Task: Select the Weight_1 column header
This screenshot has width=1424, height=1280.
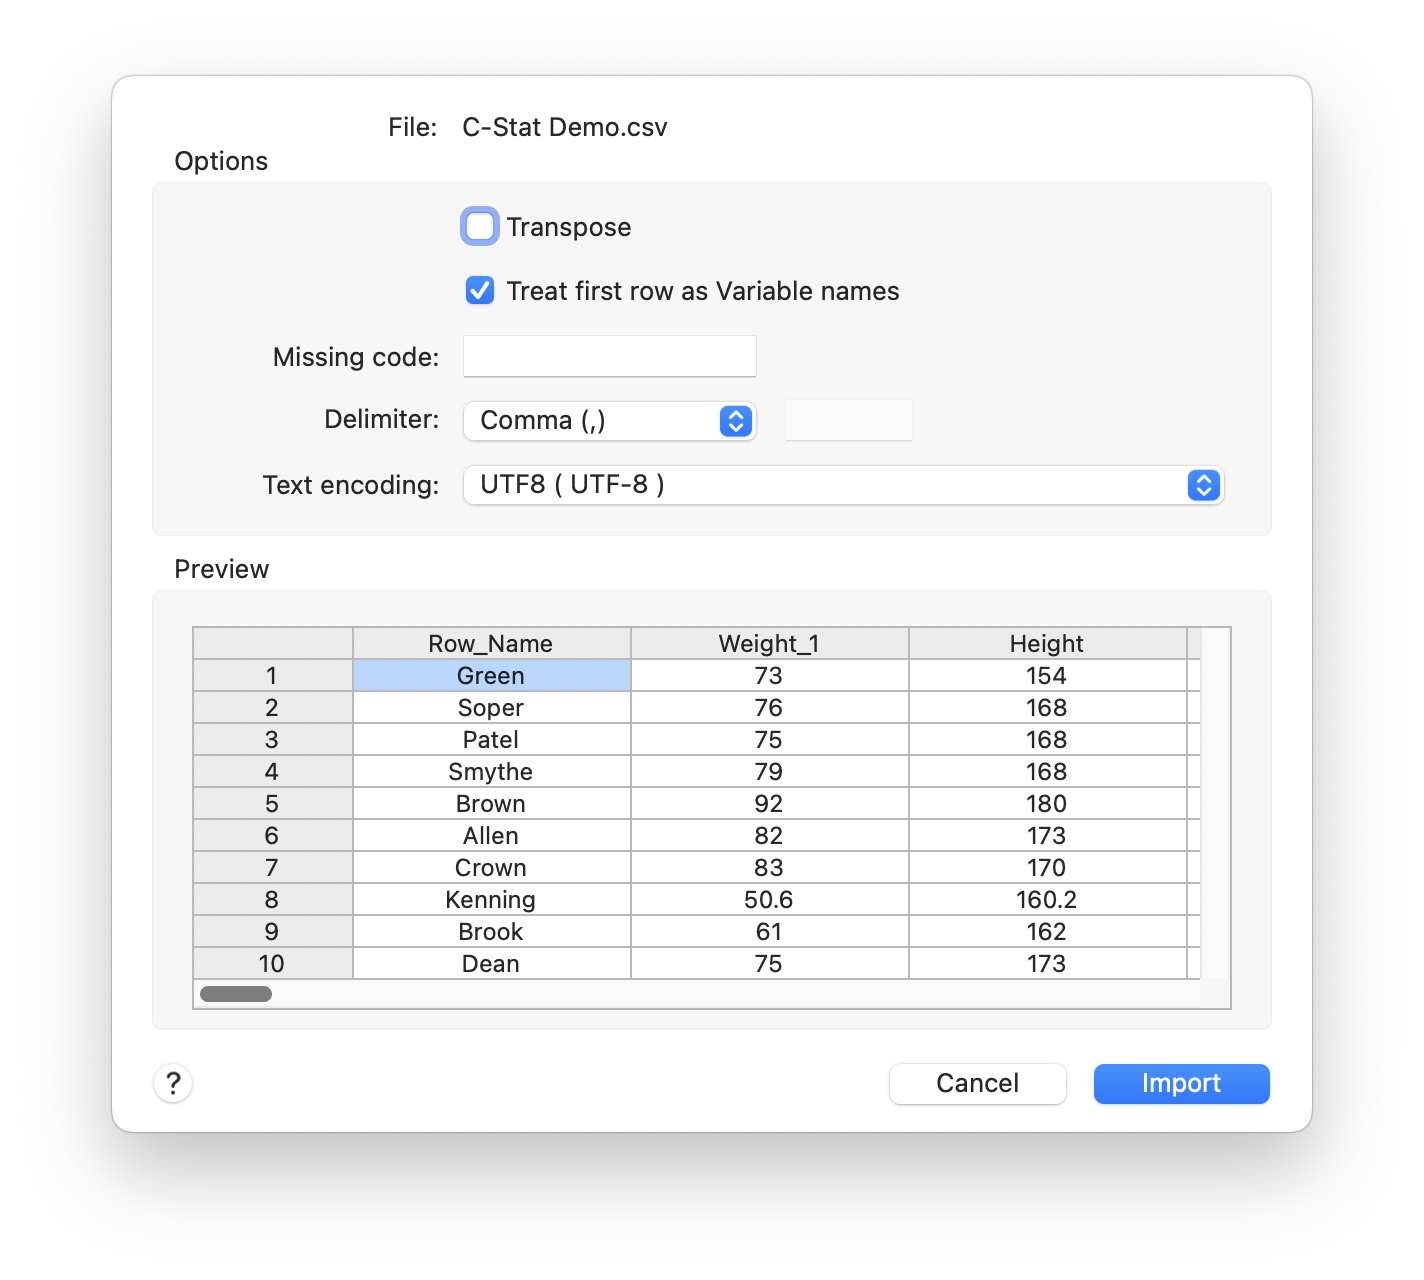Action: point(769,644)
